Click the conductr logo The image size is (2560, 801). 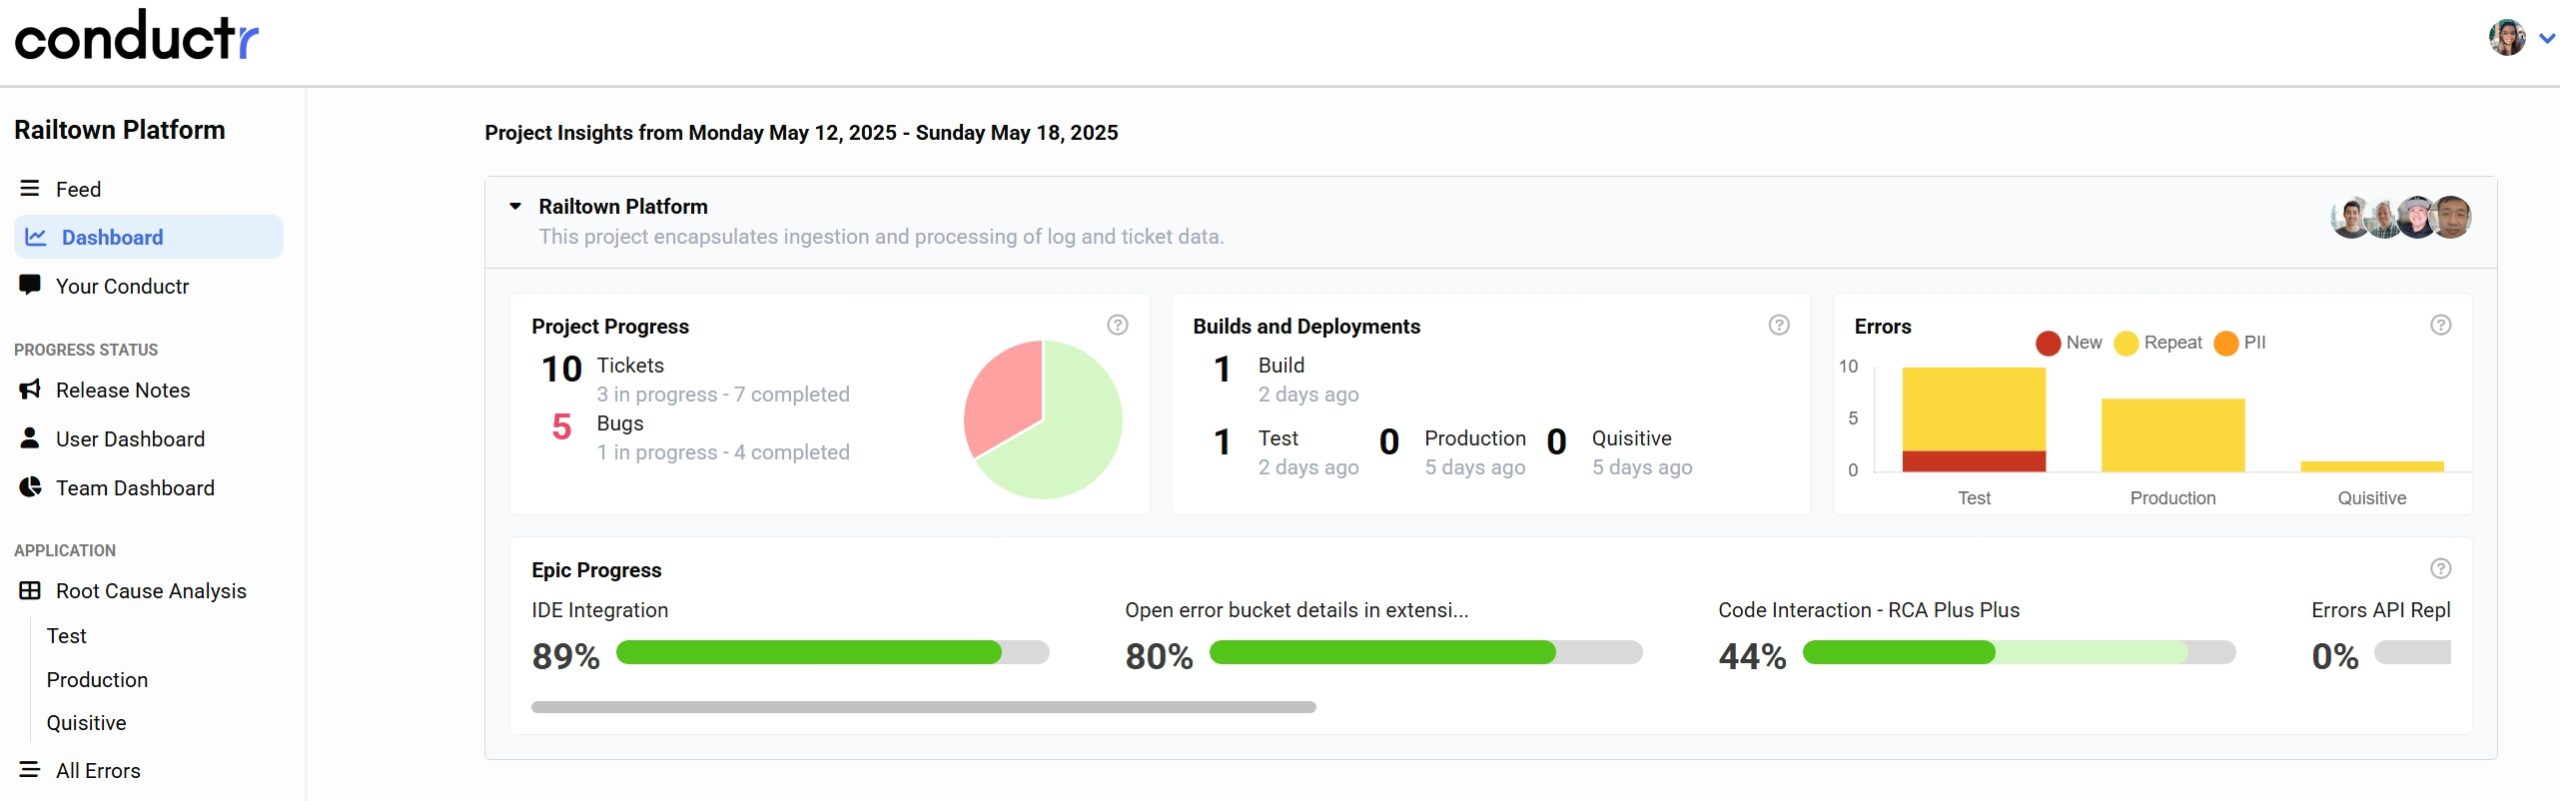(136, 37)
